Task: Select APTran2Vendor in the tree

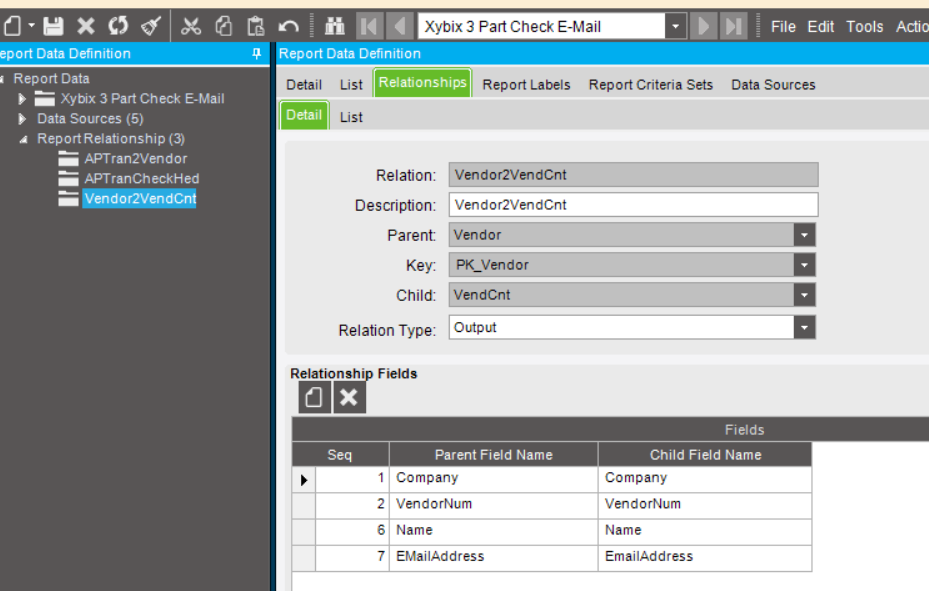Action: coord(136,159)
